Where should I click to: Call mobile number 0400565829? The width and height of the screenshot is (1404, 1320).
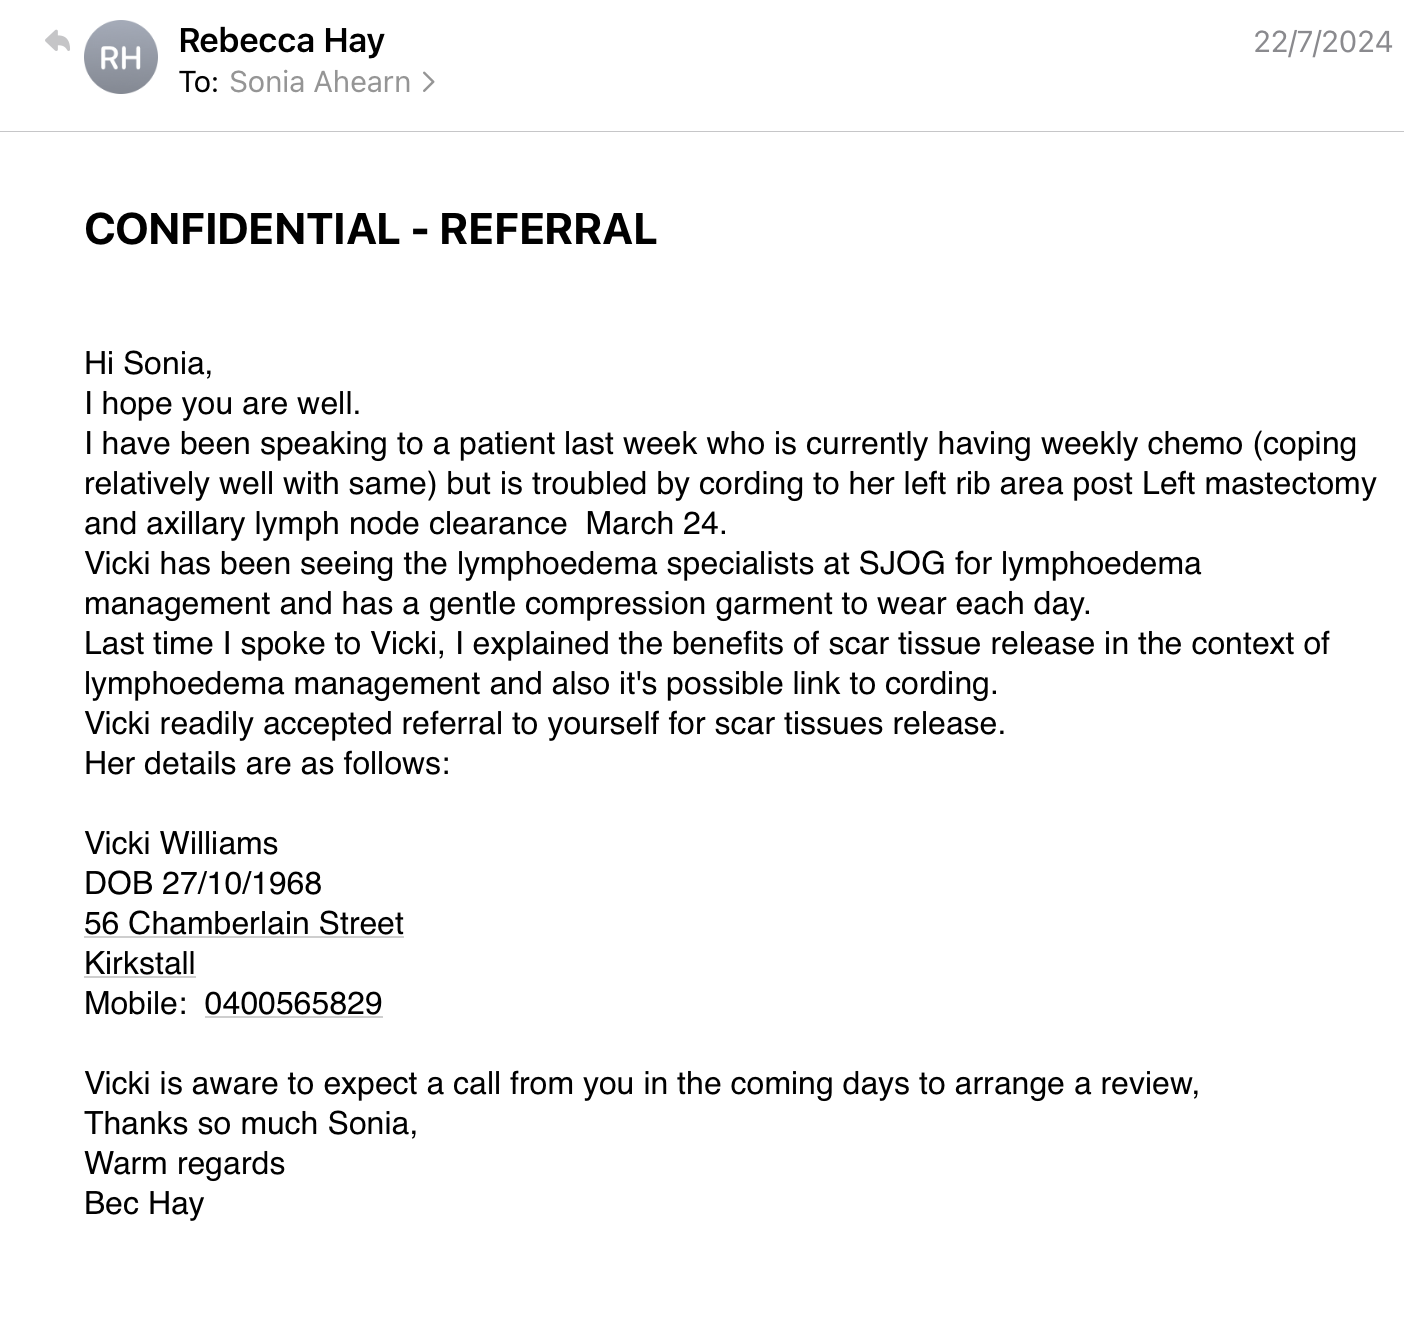click(293, 1003)
